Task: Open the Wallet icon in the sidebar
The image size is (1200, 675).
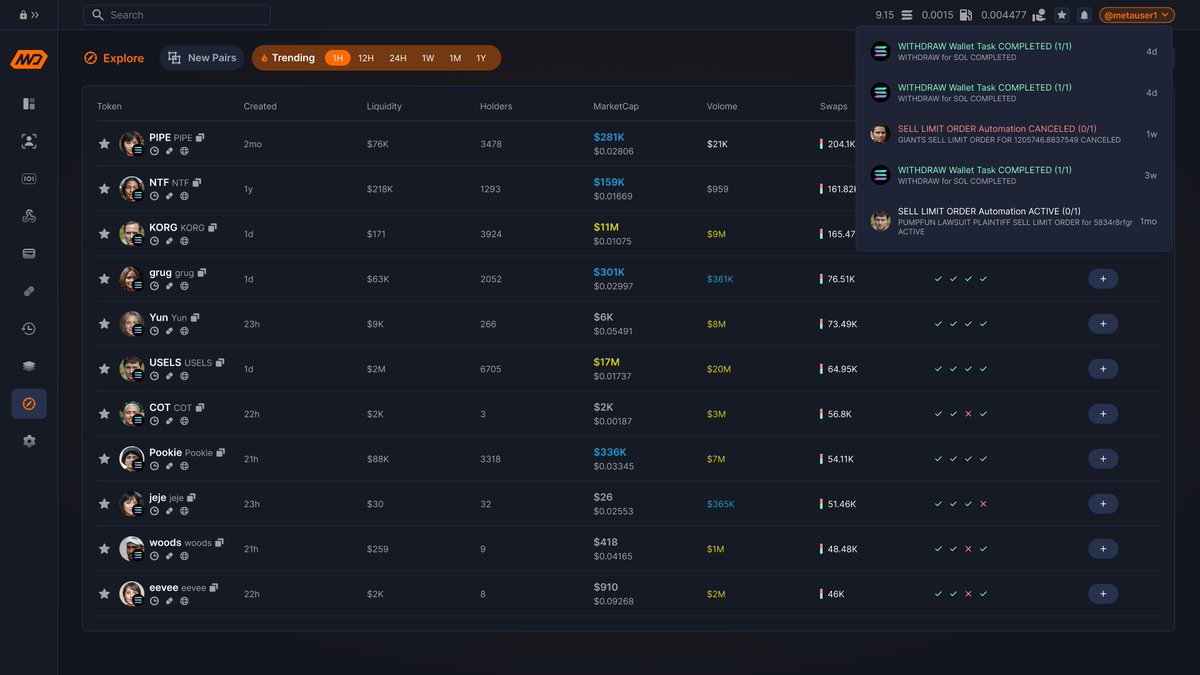Action: 28,252
